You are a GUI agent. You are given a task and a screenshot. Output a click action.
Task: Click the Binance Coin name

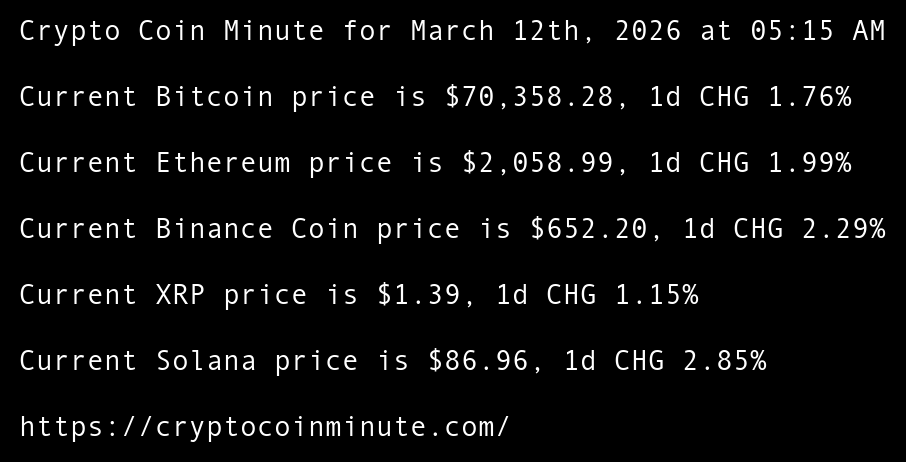tap(257, 229)
